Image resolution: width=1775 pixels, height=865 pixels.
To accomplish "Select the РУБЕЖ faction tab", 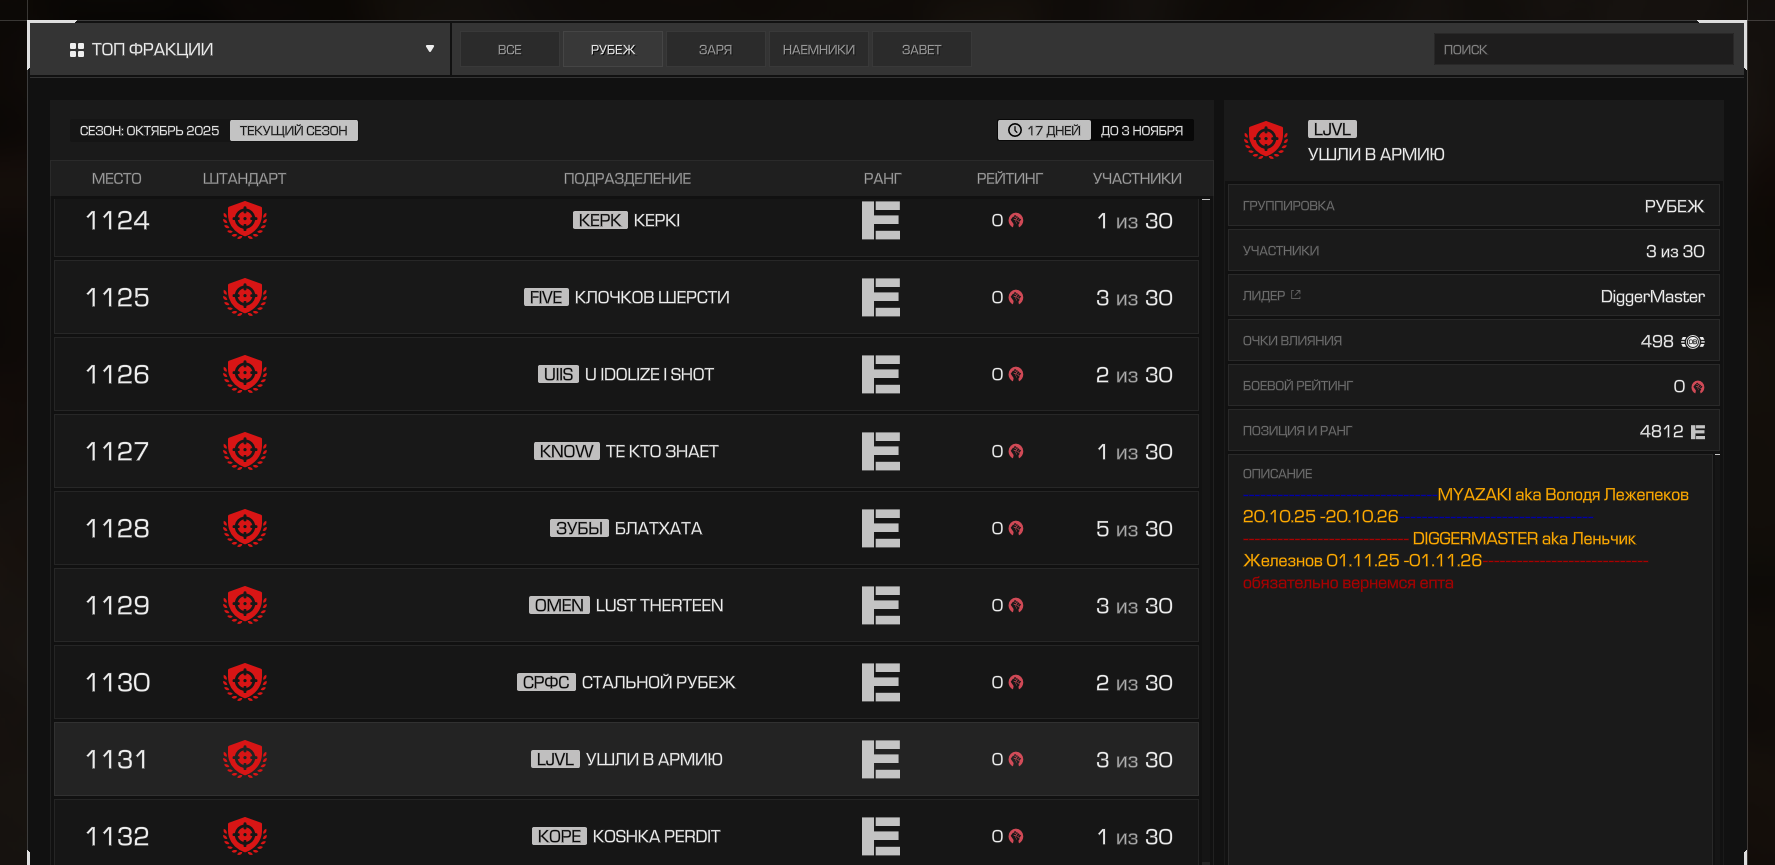I will 612,49.
